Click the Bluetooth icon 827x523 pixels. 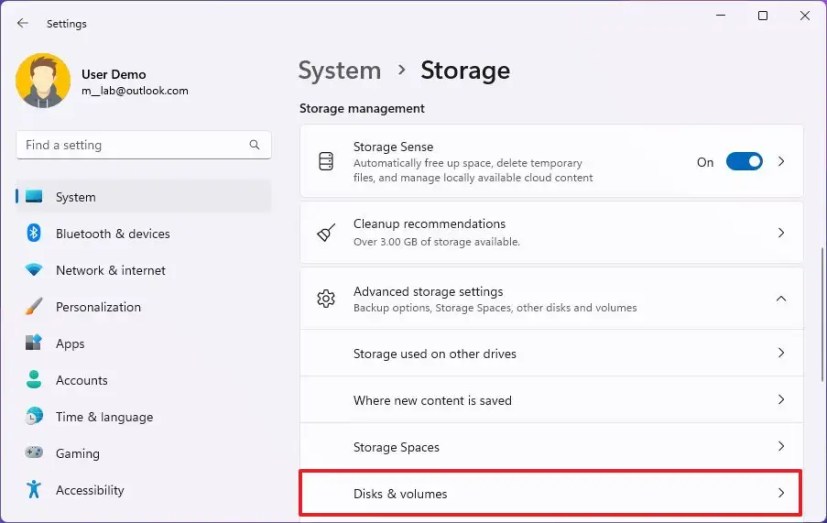tap(34, 233)
